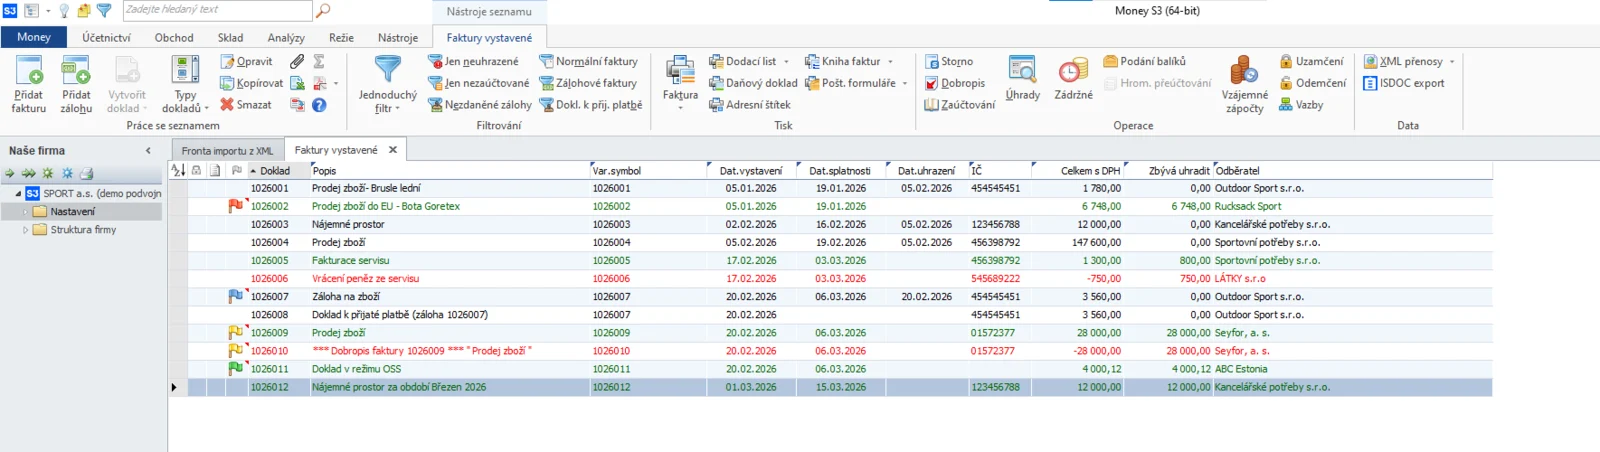
Task: Click the search text field in the title bar
Action: [217, 10]
